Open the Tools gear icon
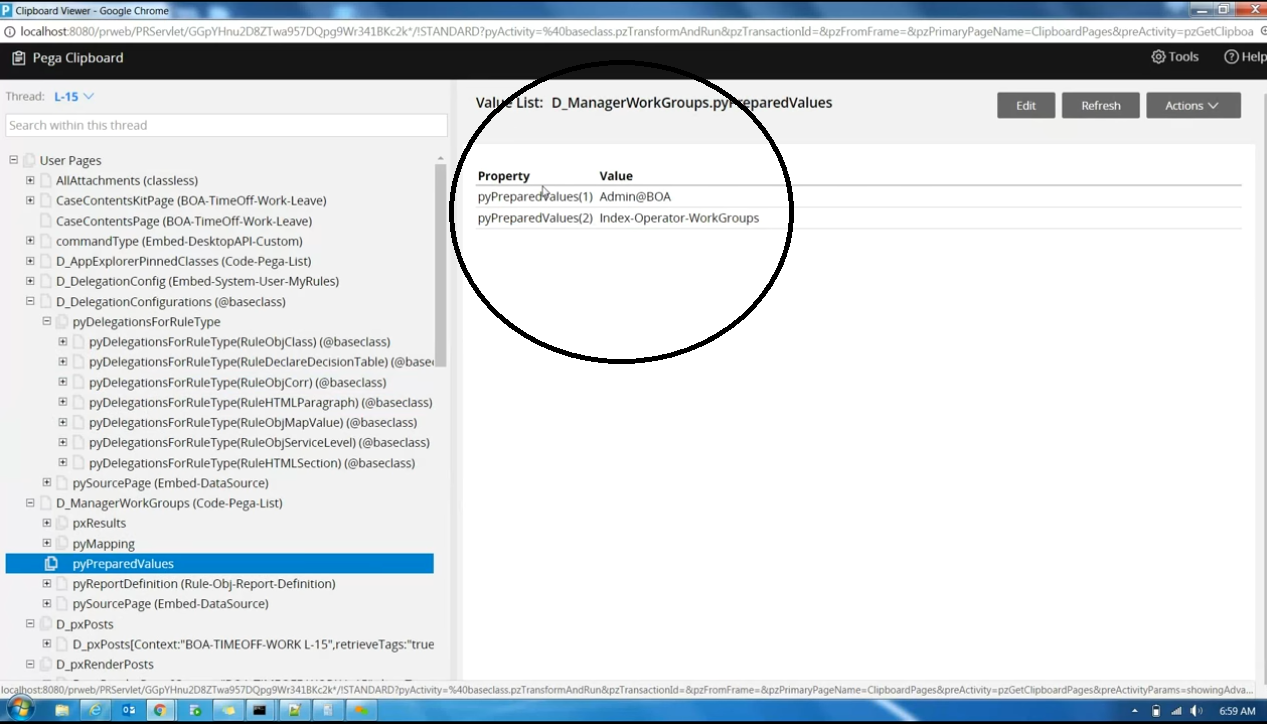This screenshot has width=1267, height=724. (1157, 57)
